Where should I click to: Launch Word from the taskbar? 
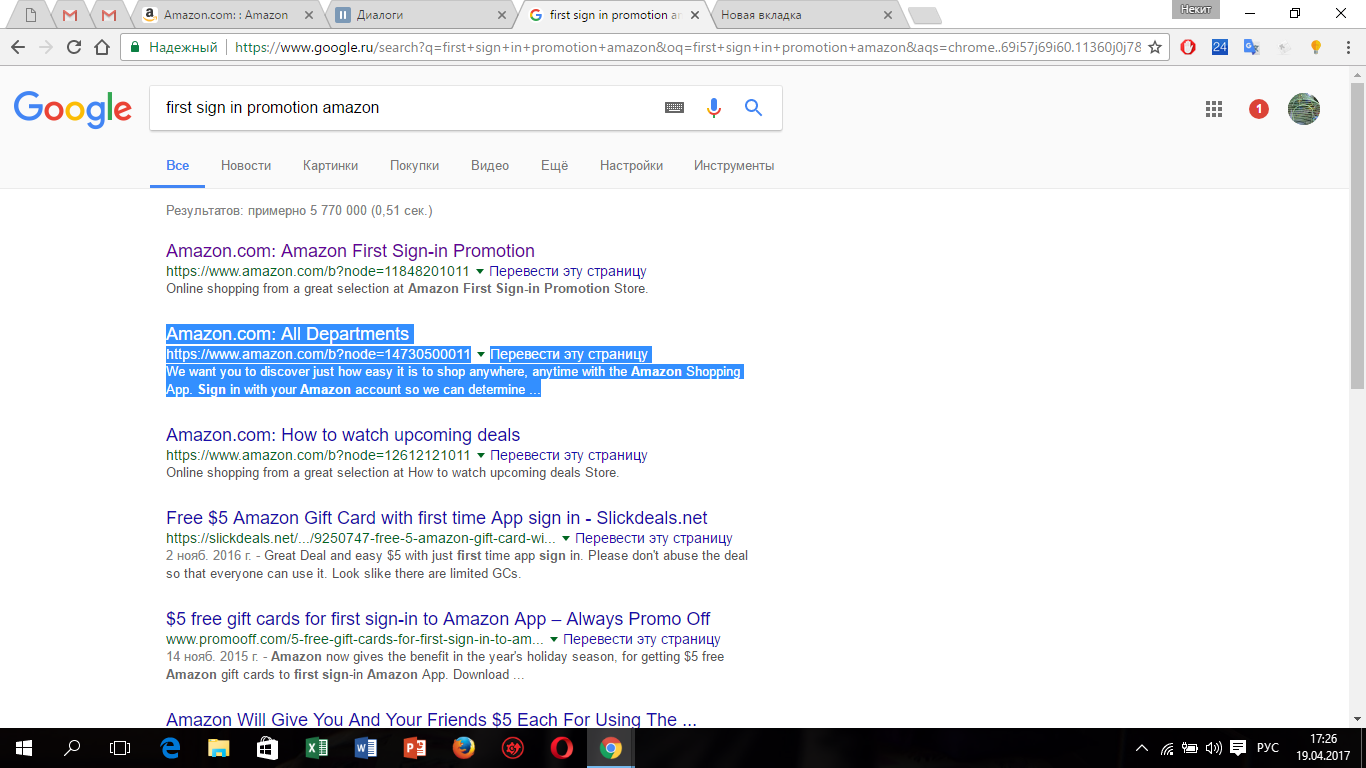[366, 748]
